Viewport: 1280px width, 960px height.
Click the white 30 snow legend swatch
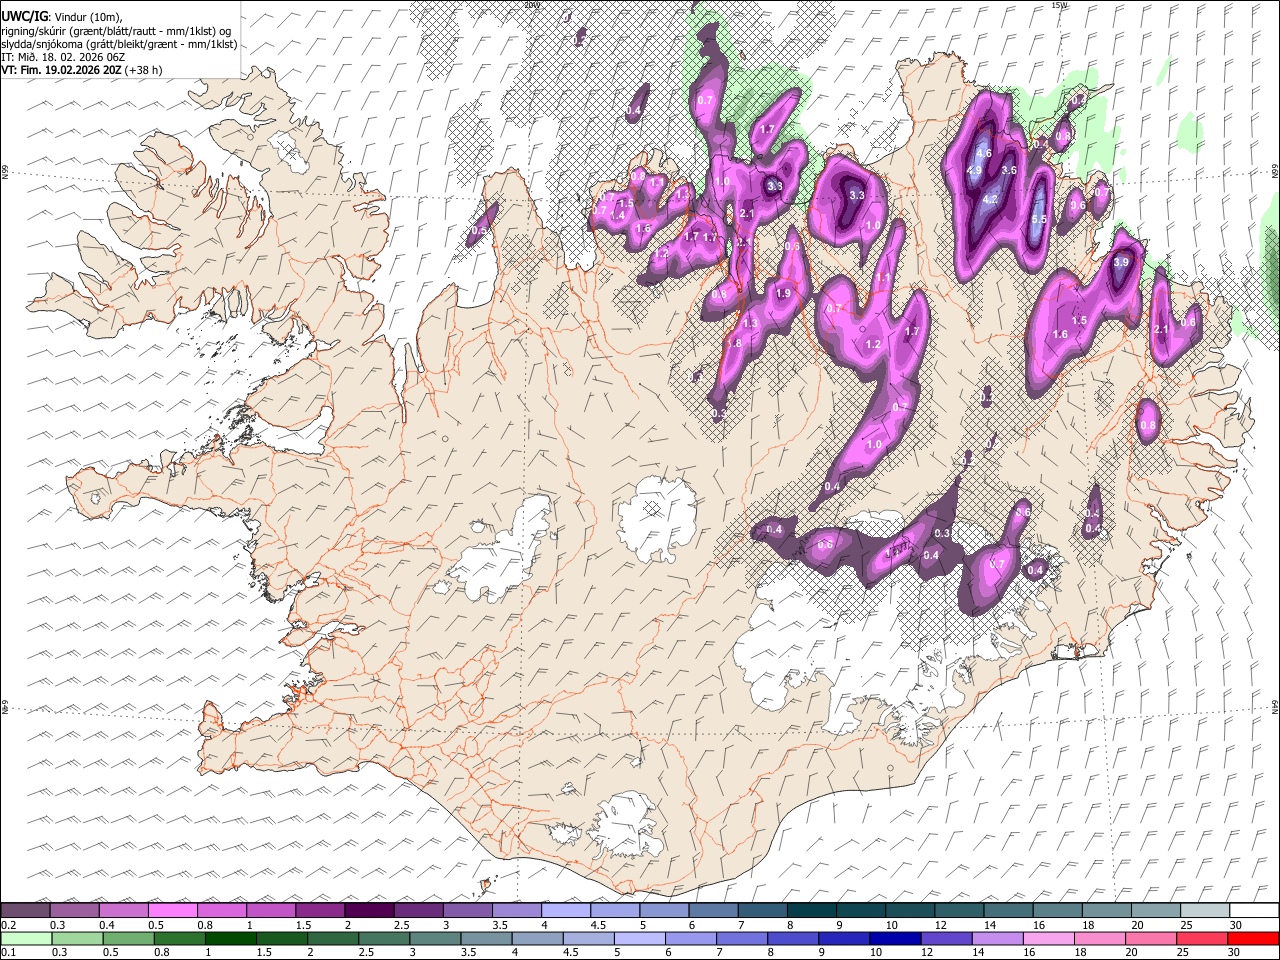click(1253, 910)
